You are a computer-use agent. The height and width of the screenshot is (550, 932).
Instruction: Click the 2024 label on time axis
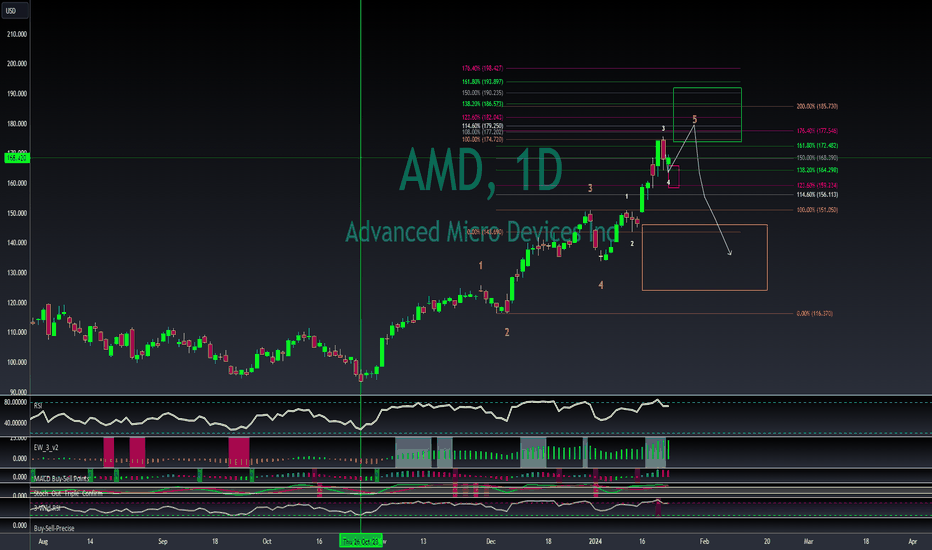[595, 542]
